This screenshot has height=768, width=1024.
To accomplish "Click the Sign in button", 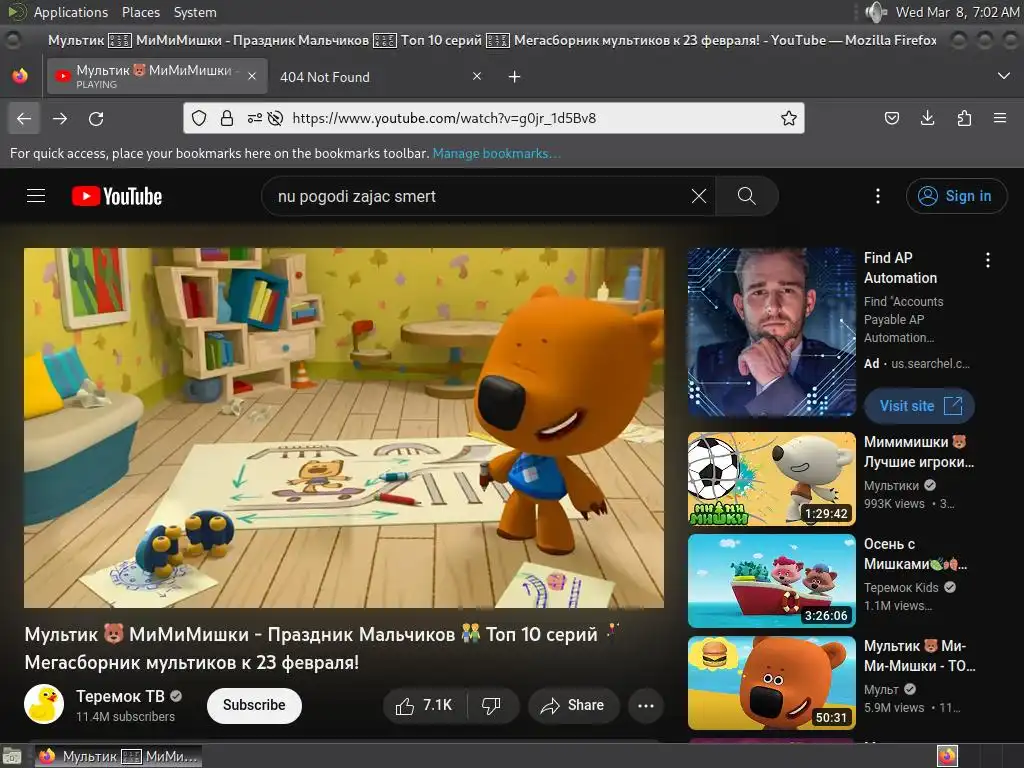I will [x=956, y=196].
